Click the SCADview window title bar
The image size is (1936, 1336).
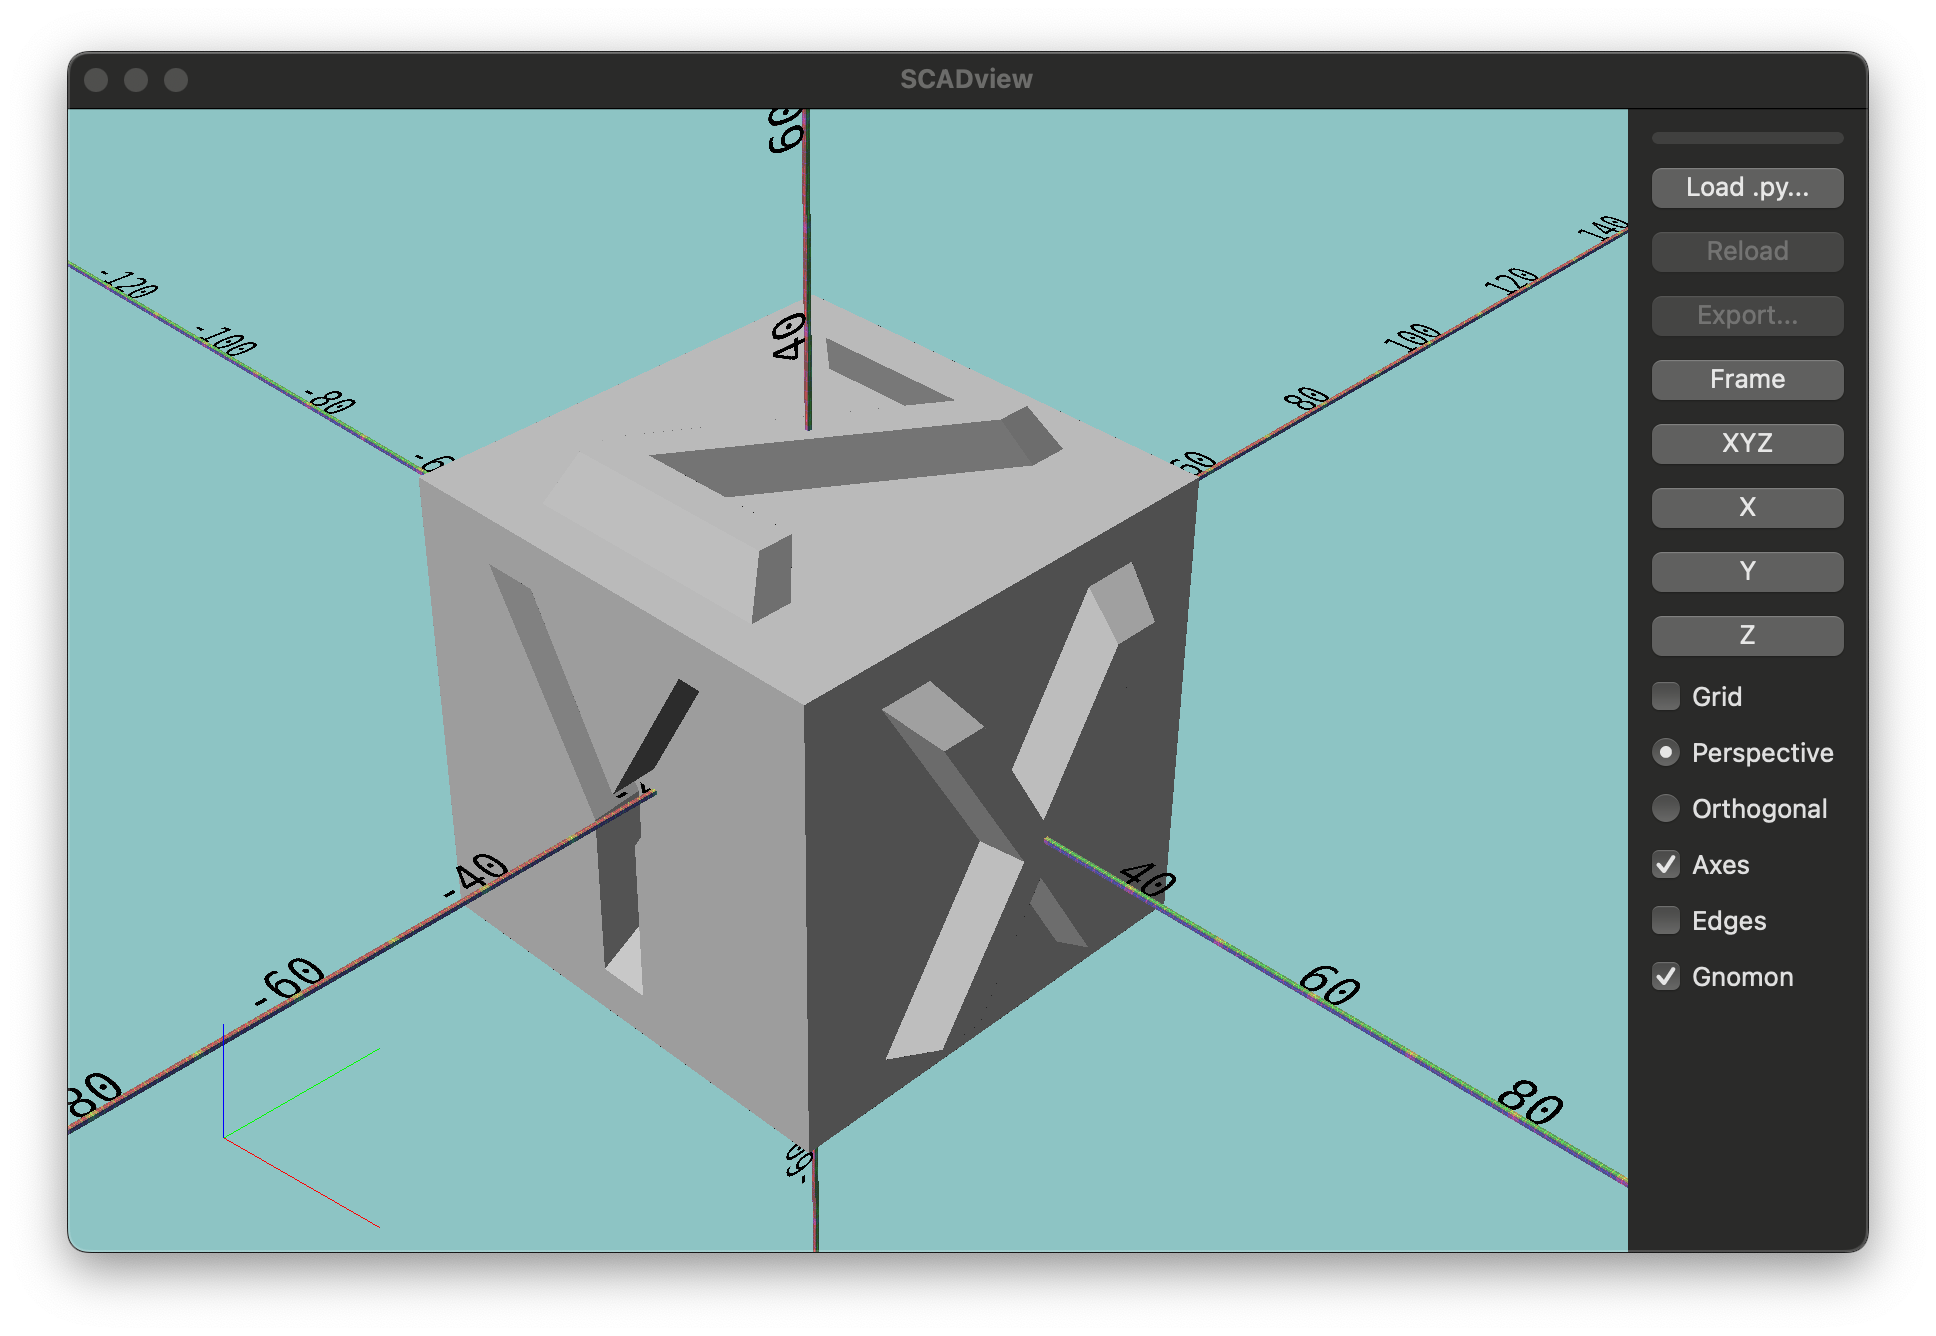[x=966, y=80]
